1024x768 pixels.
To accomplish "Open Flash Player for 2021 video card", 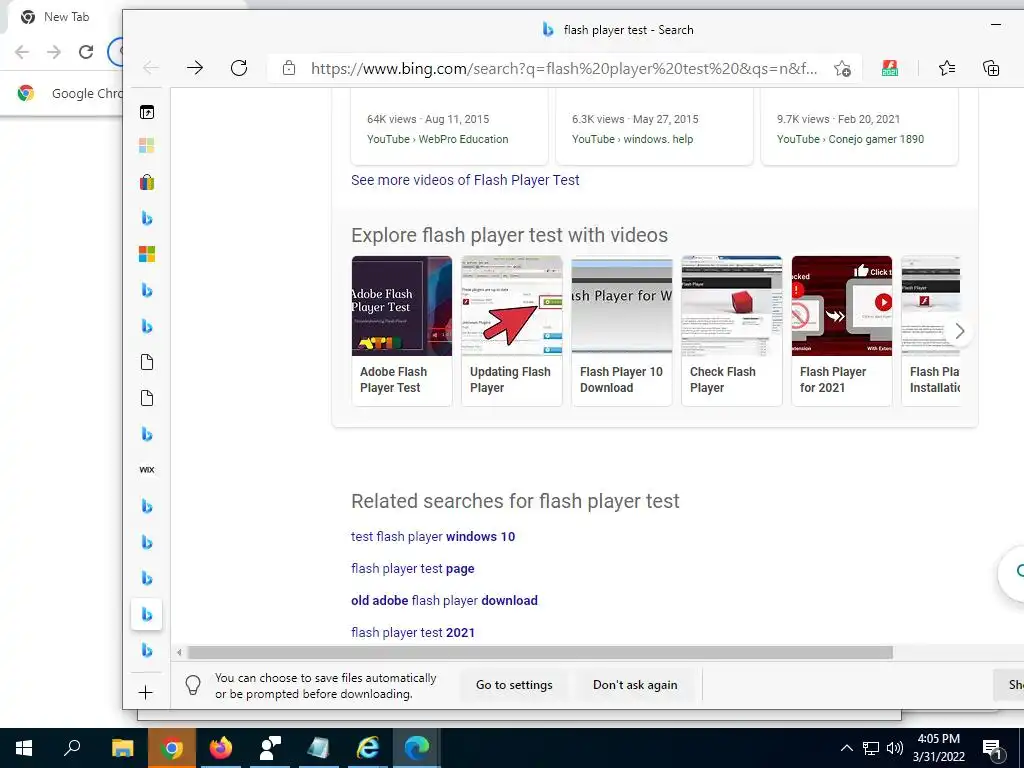I will coord(842,331).
